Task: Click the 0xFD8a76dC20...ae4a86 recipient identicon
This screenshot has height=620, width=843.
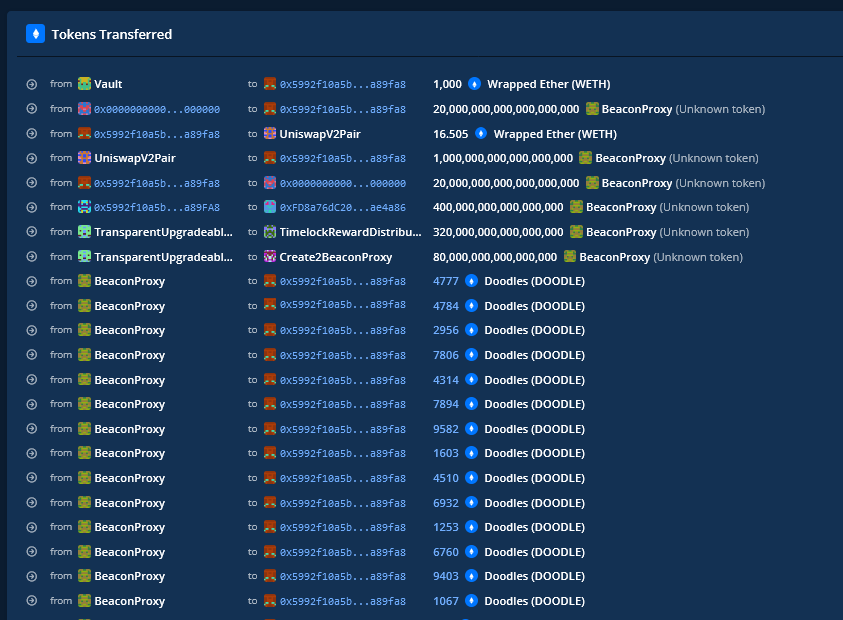Action: (x=270, y=207)
